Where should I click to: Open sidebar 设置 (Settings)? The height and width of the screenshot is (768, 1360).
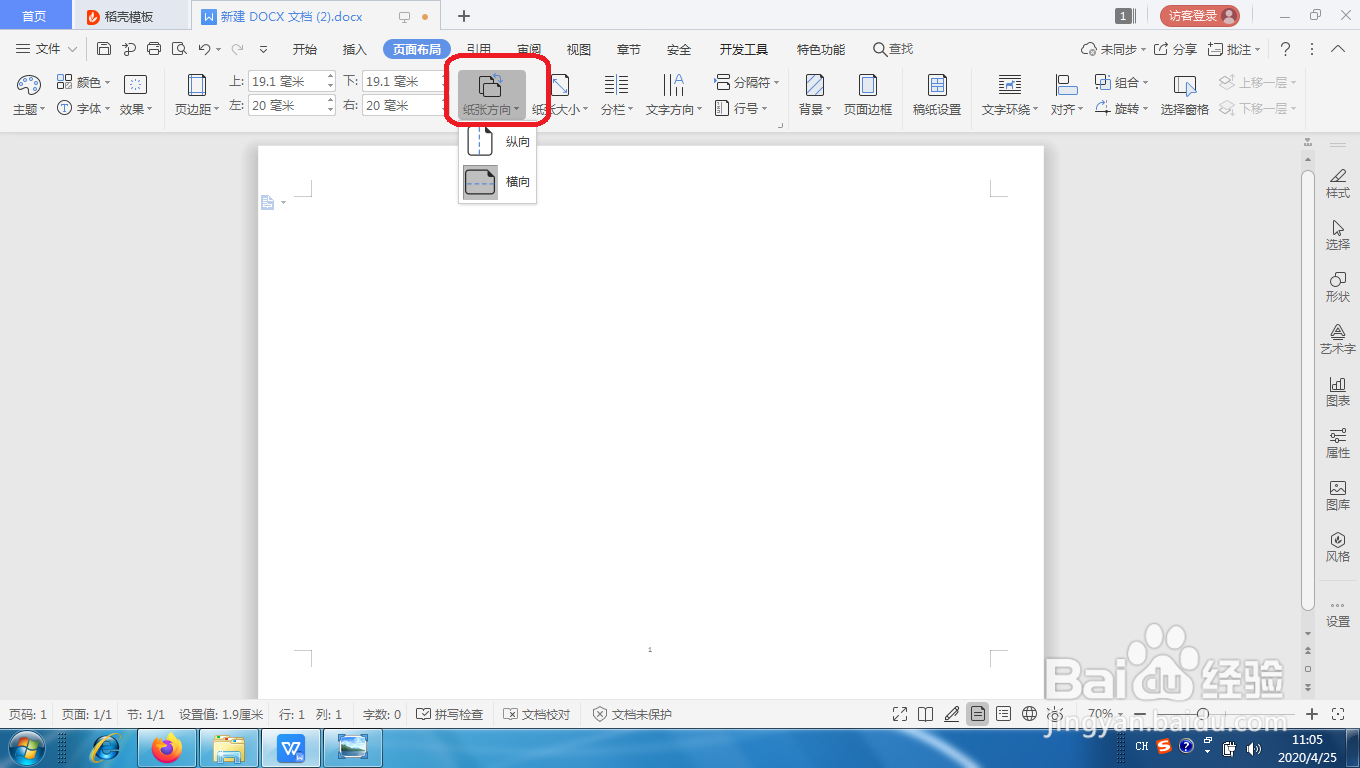click(x=1338, y=614)
